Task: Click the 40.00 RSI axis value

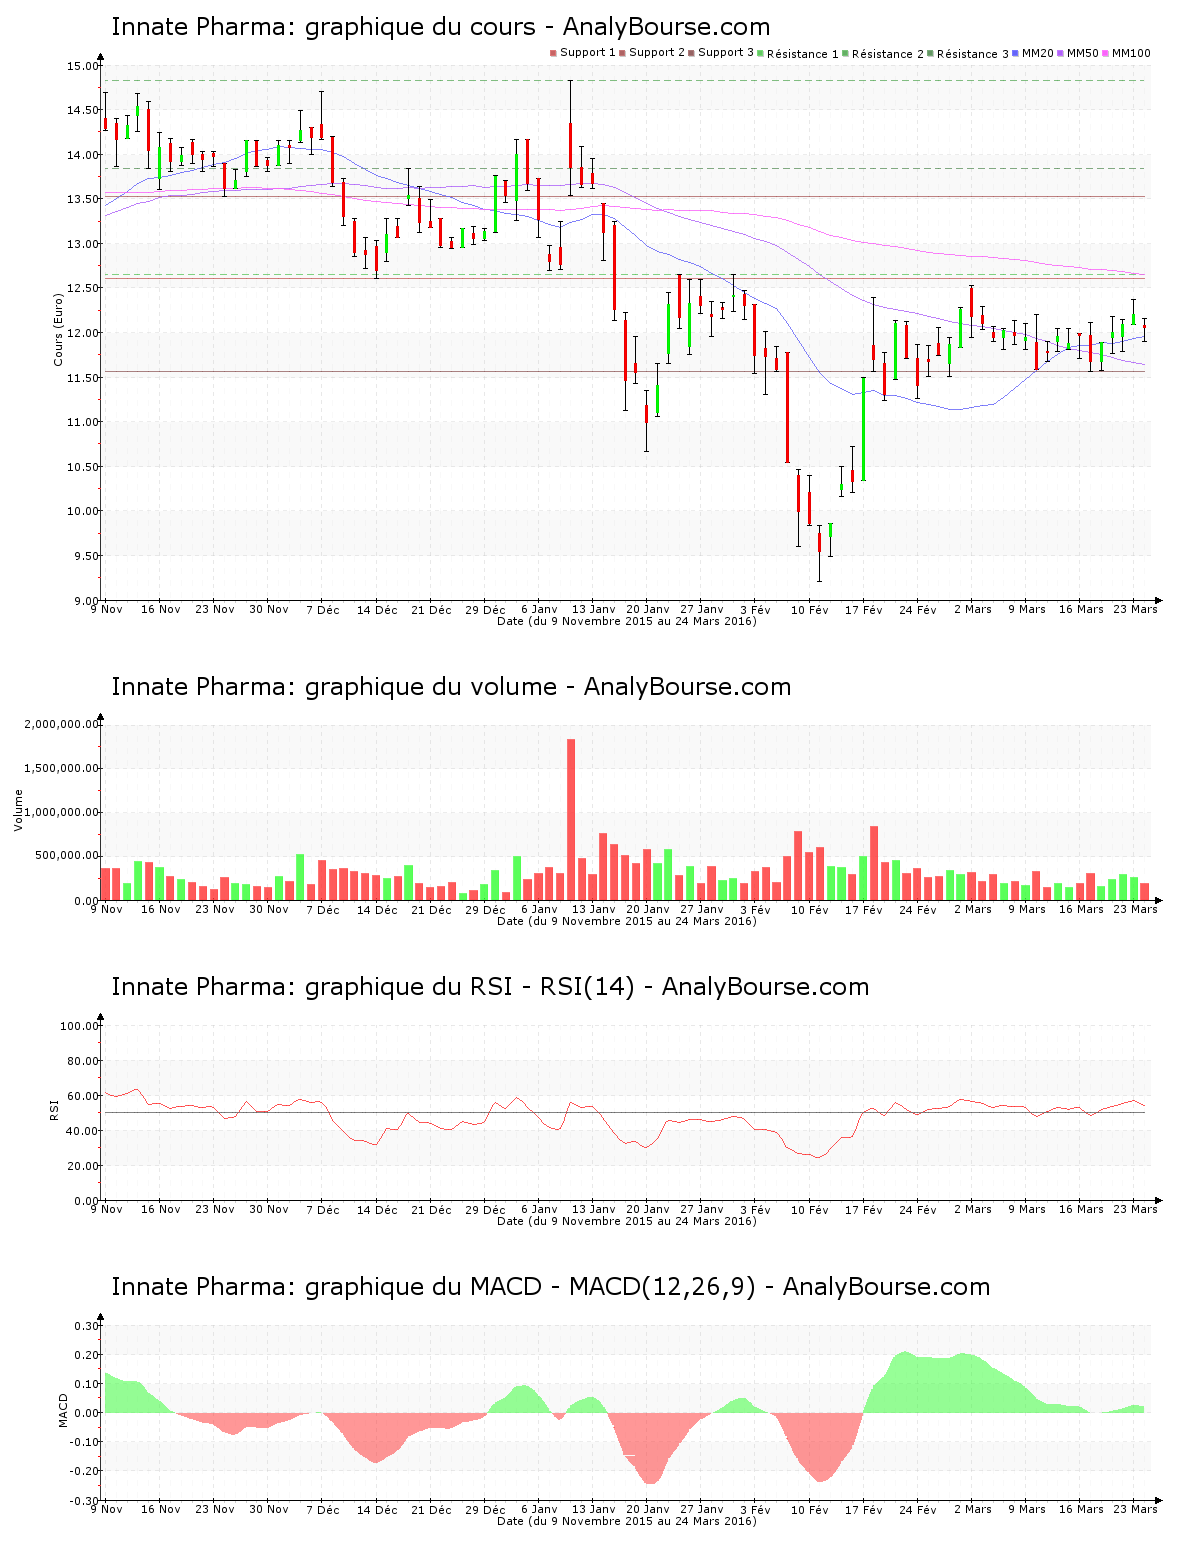Action: click(83, 1131)
